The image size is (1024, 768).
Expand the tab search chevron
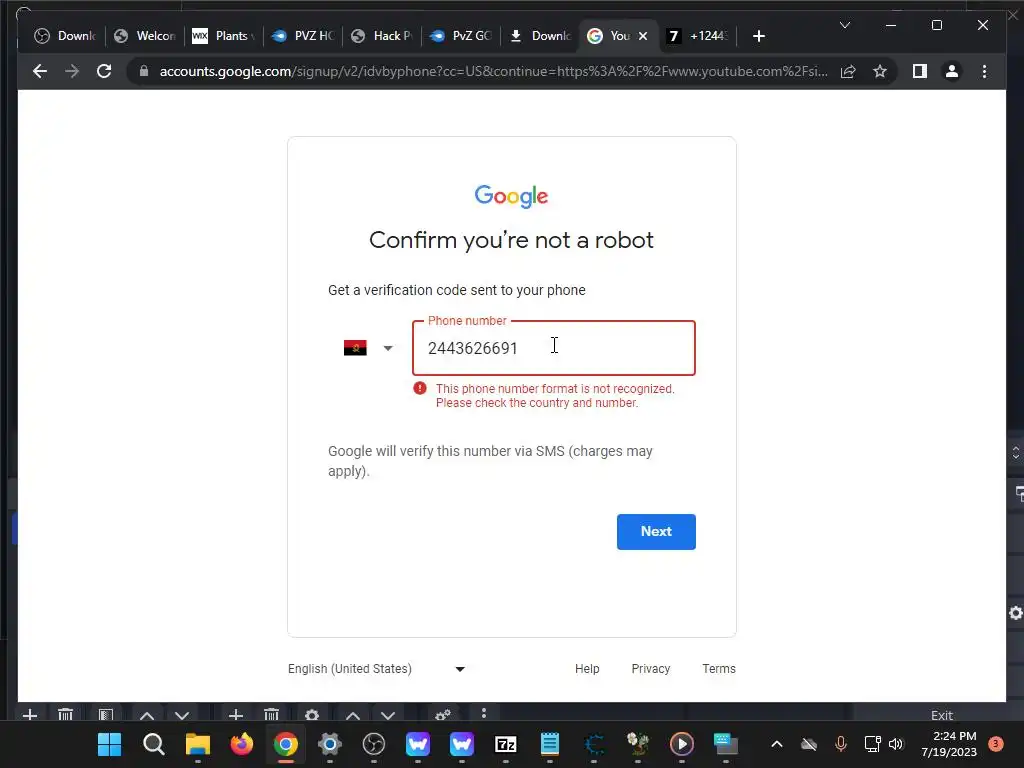coord(844,25)
